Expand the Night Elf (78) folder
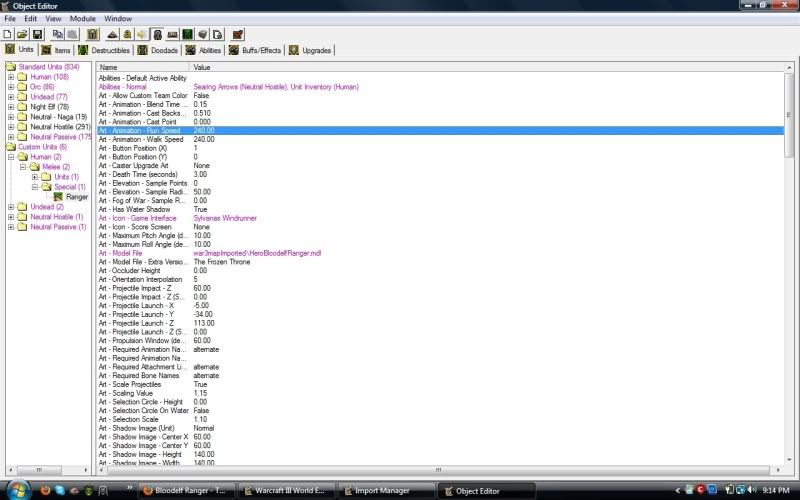Viewport: 800px width, 500px height. tap(11, 107)
